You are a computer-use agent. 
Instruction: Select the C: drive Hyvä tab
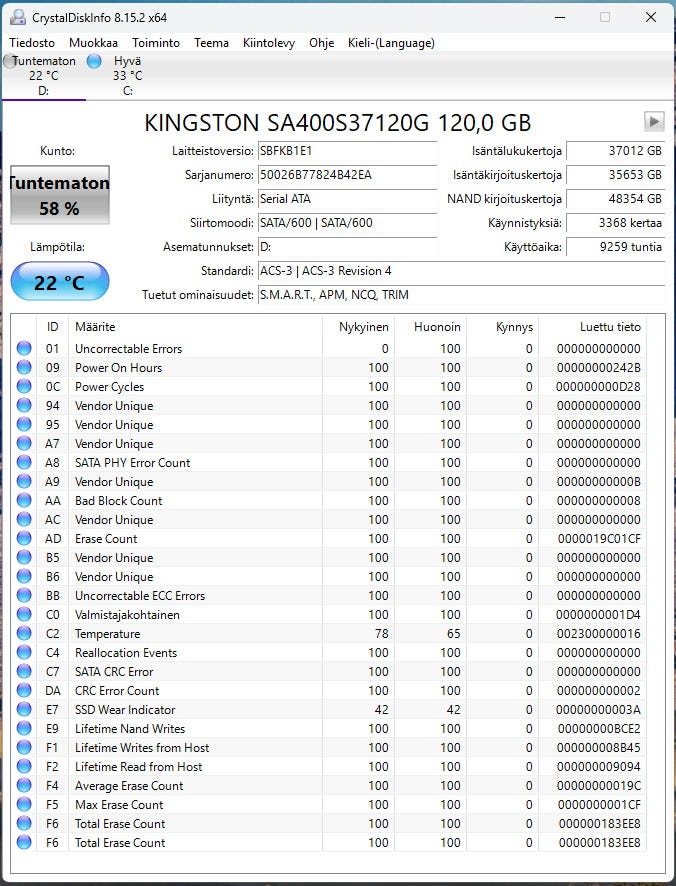(128, 76)
